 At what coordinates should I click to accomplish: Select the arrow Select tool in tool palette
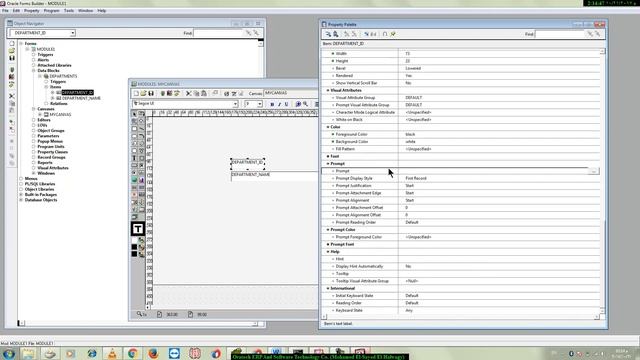point(134,113)
